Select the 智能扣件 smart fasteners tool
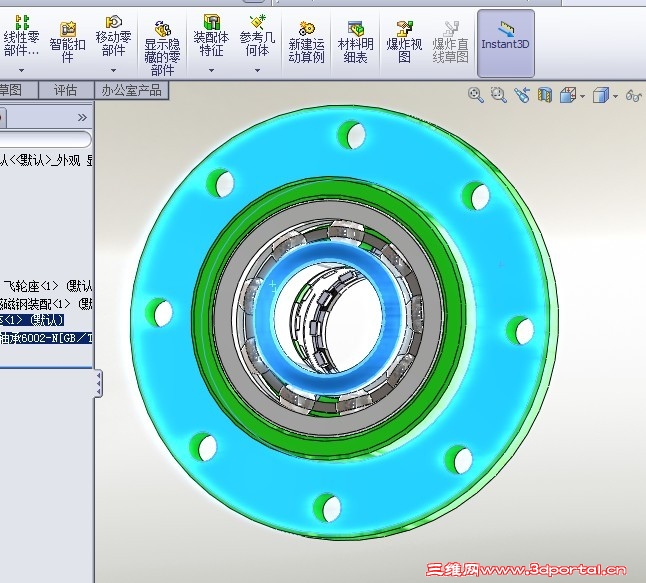The width and height of the screenshot is (646, 583). click(x=67, y=42)
